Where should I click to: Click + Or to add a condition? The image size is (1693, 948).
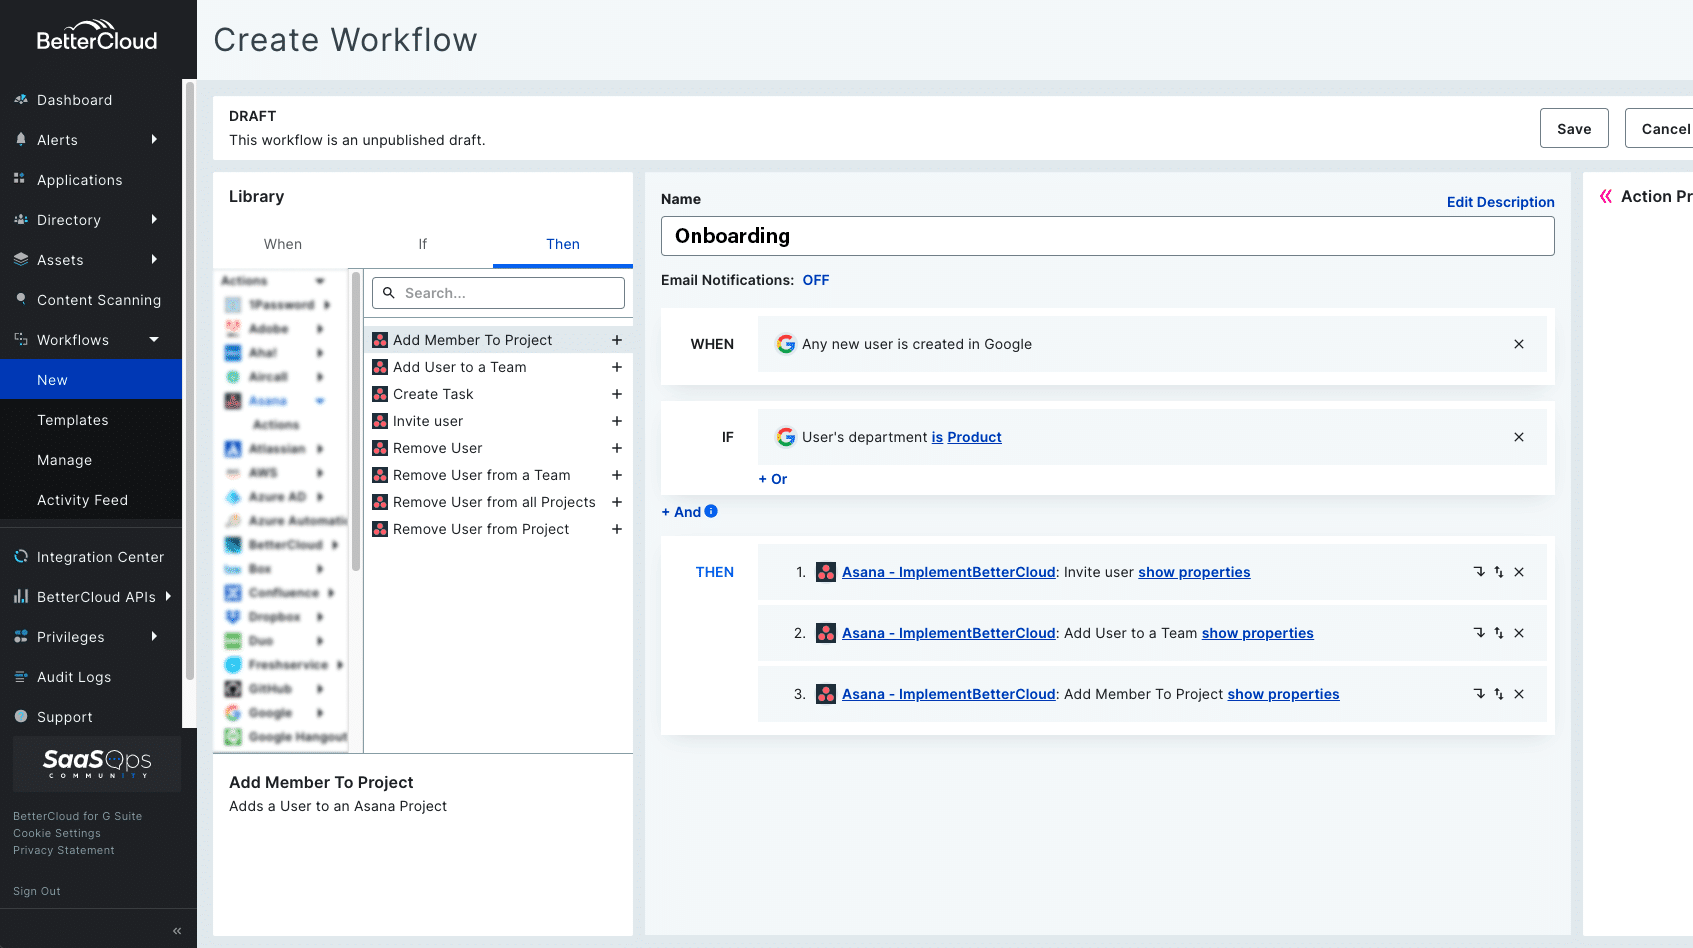pyautogui.click(x=773, y=479)
